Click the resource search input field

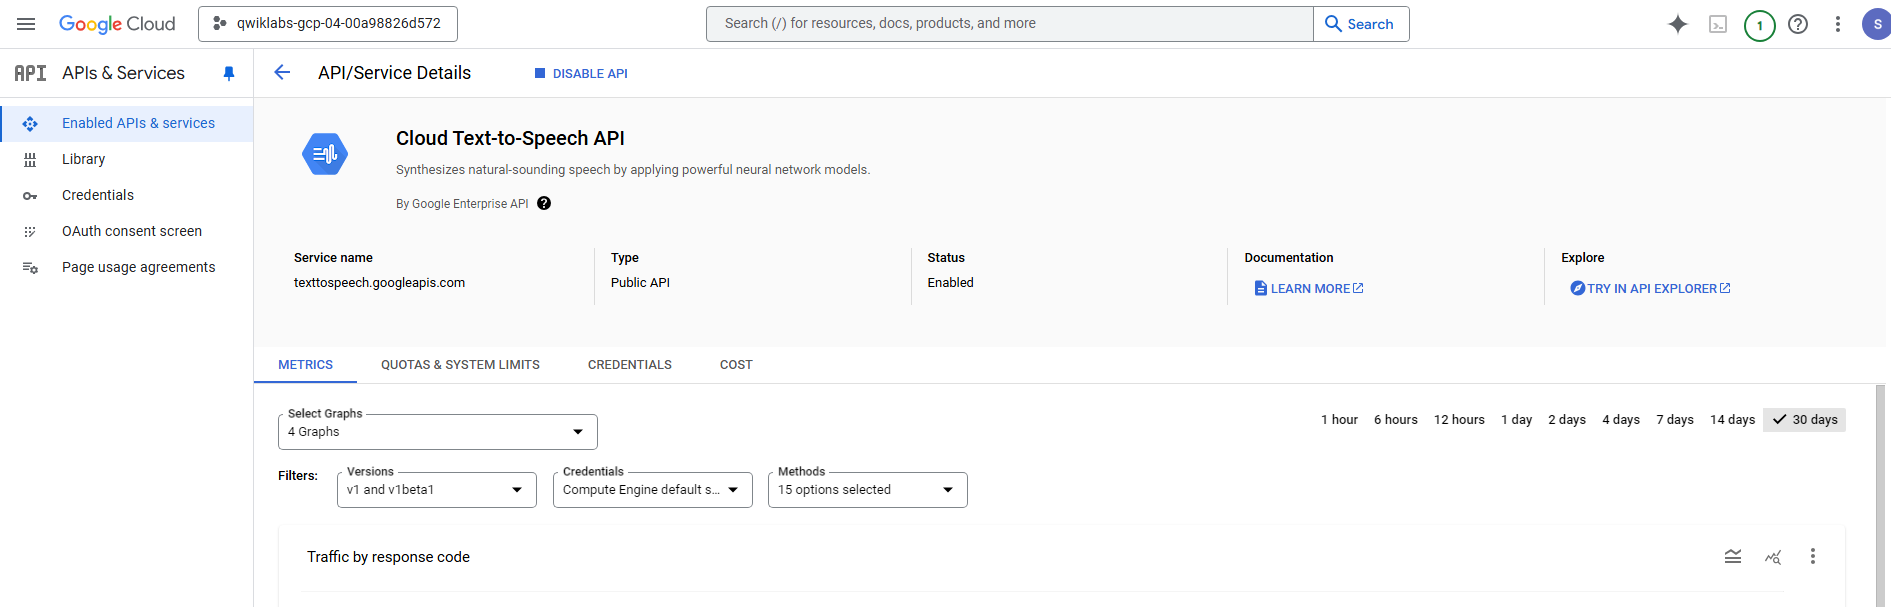coord(1010,24)
